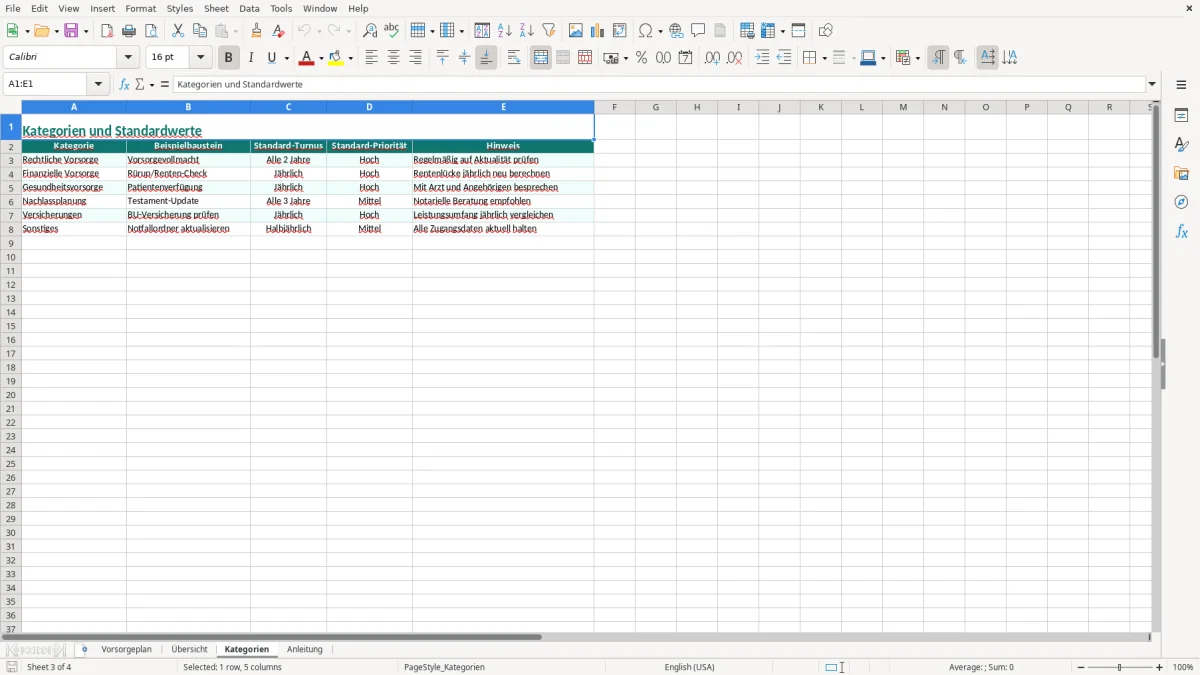Screen dimensions: 1200x675
Task: Sort ascending with the A-Z icon
Action: coord(505,31)
